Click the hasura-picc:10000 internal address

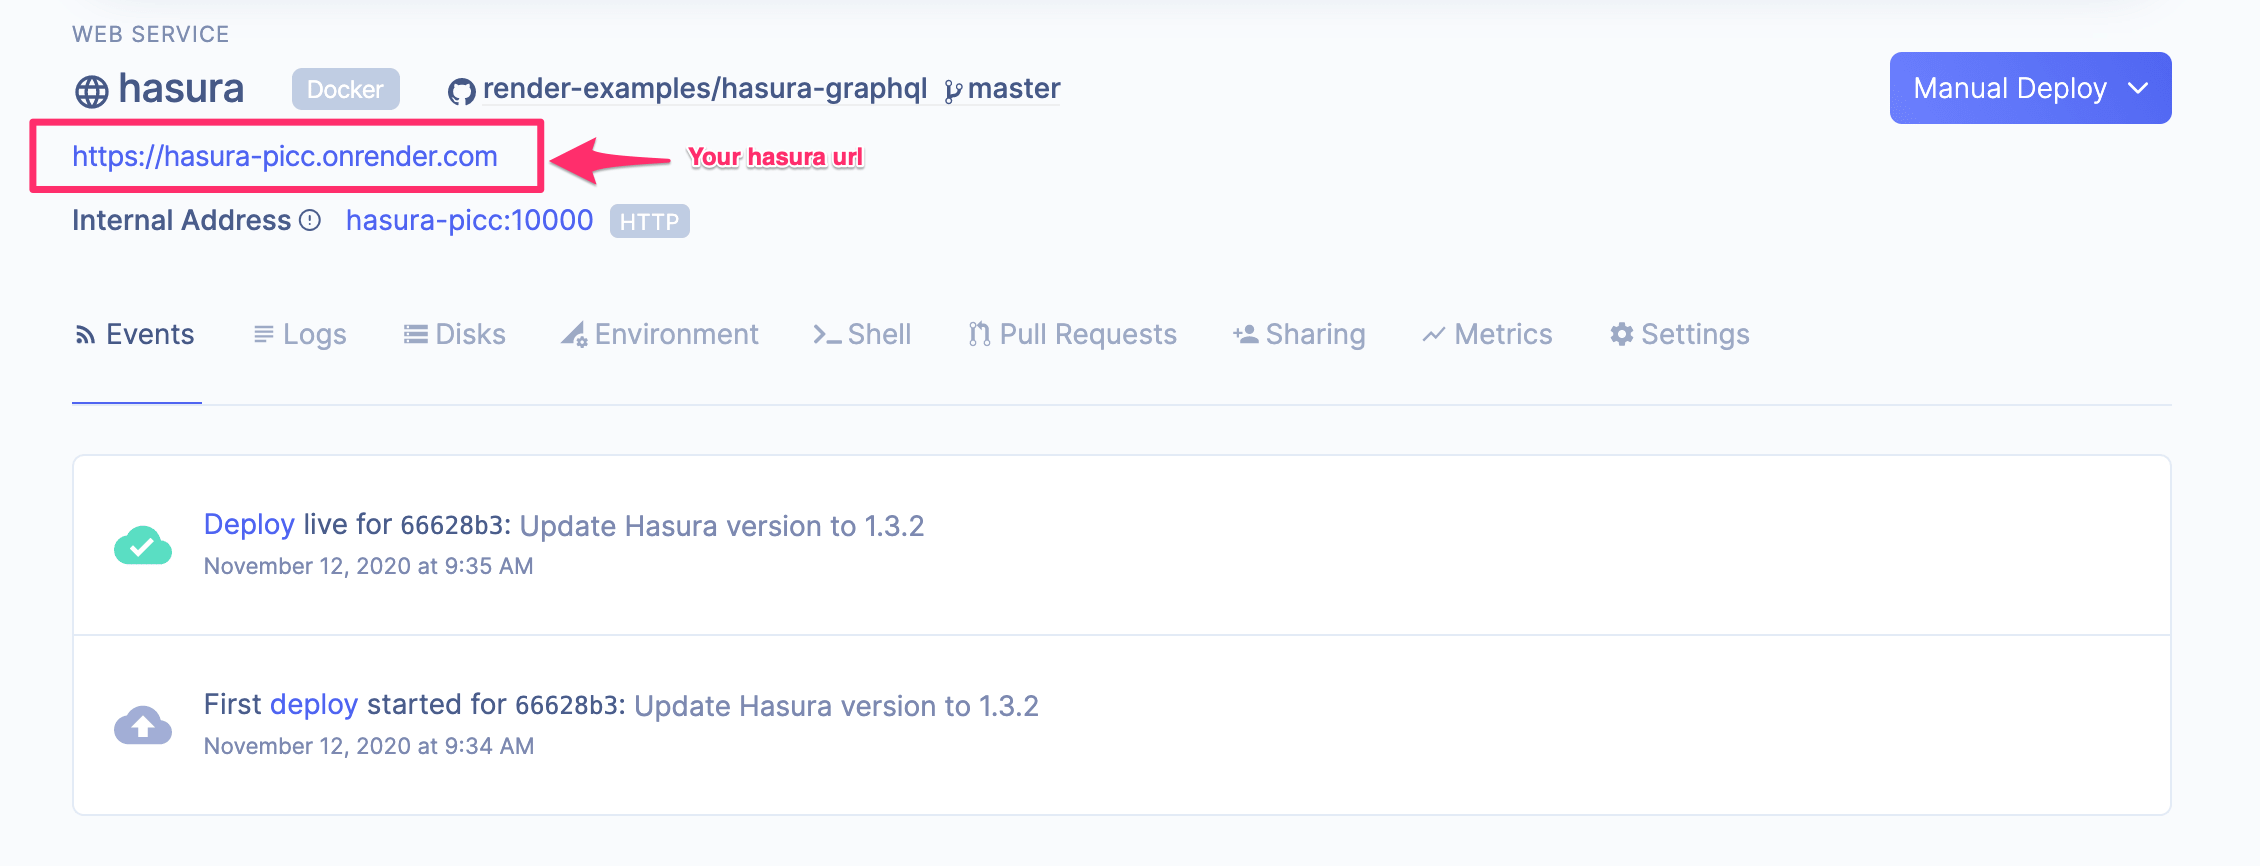click(469, 220)
